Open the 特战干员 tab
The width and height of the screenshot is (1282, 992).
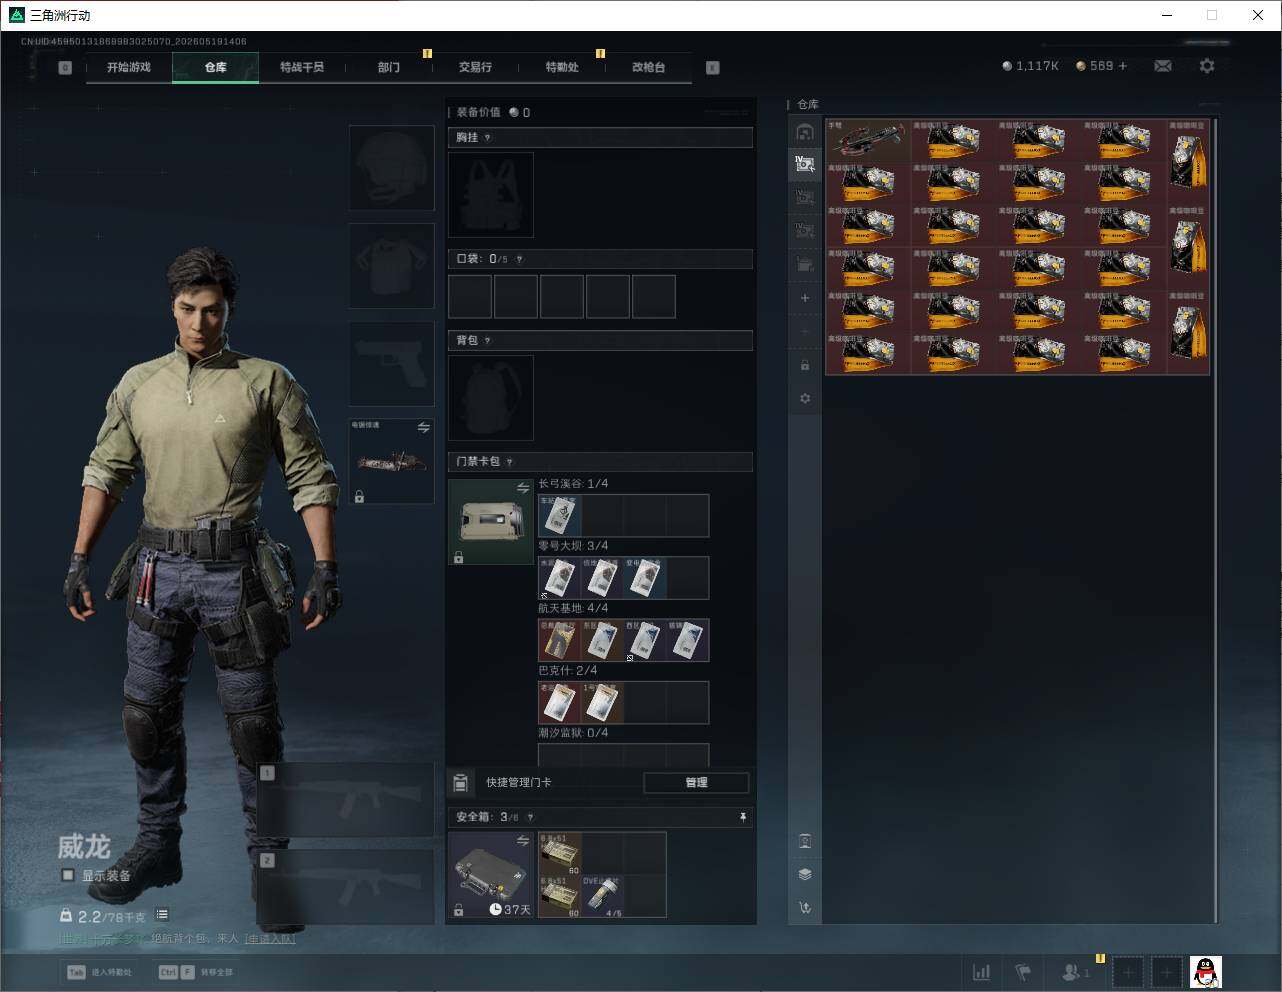pos(302,67)
